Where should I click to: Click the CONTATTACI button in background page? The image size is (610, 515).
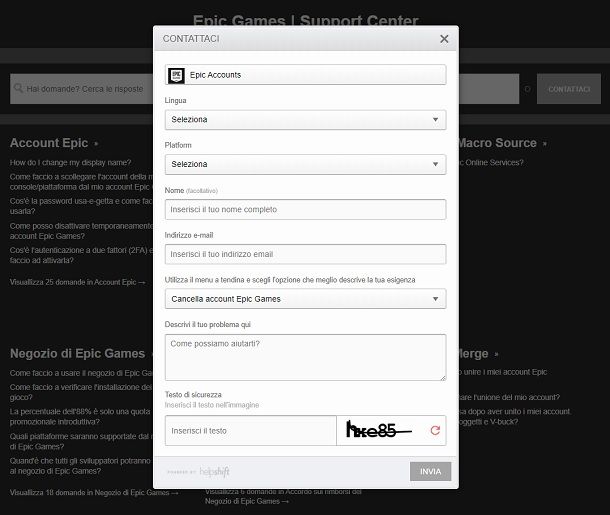pyautogui.click(x=569, y=89)
